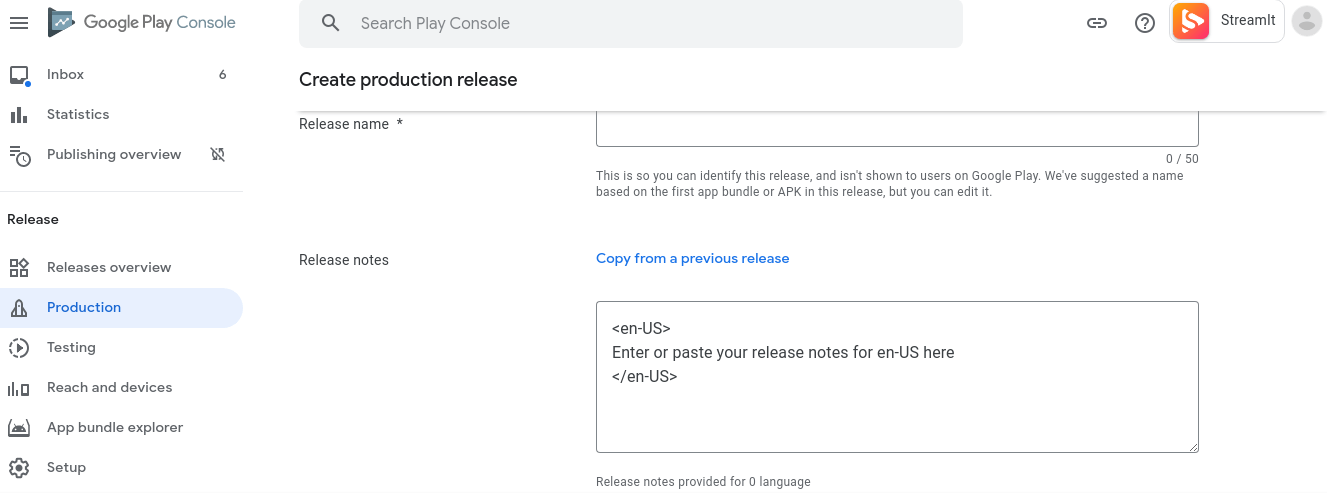Click the Release name input field
The height and width of the screenshot is (493, 1327).
click(896, 130)
